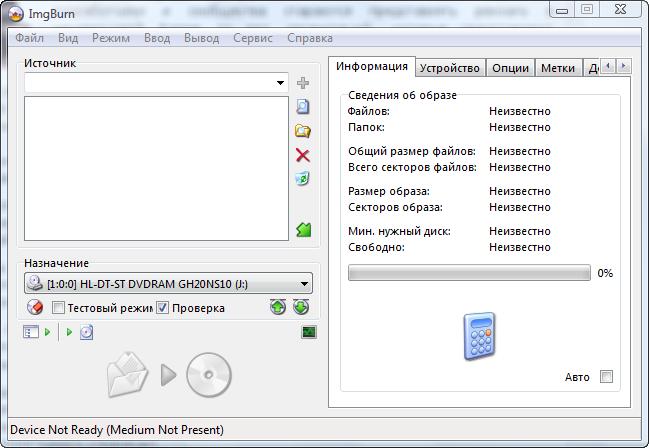This screenshot has width=649, height=448.
Task: Click the large disc image icon
Action: pyautogui.click(x=209, y=375)
